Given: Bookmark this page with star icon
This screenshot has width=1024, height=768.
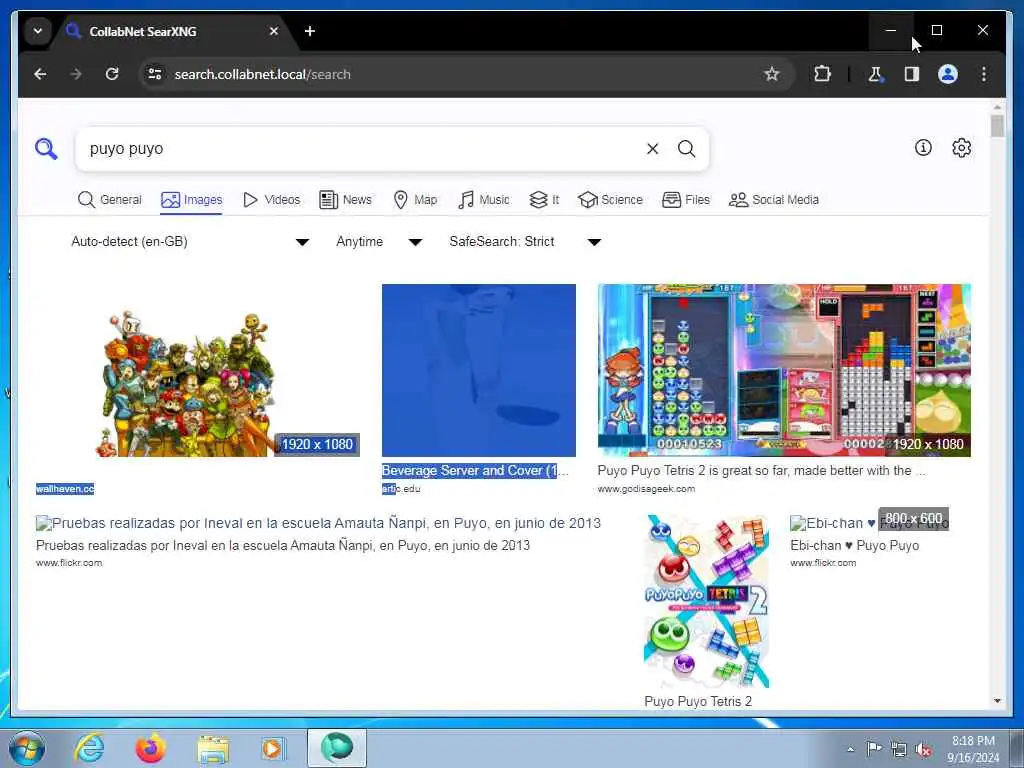Looking at the screenshot, I should tap(771, 74).
